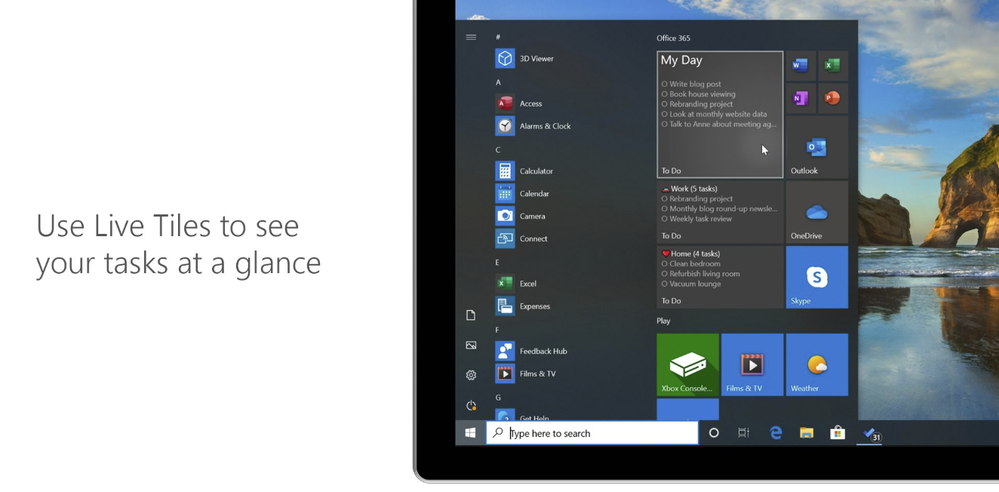Jump to letter E section header
Screen dimensions: 999x492
coord(498,262)
